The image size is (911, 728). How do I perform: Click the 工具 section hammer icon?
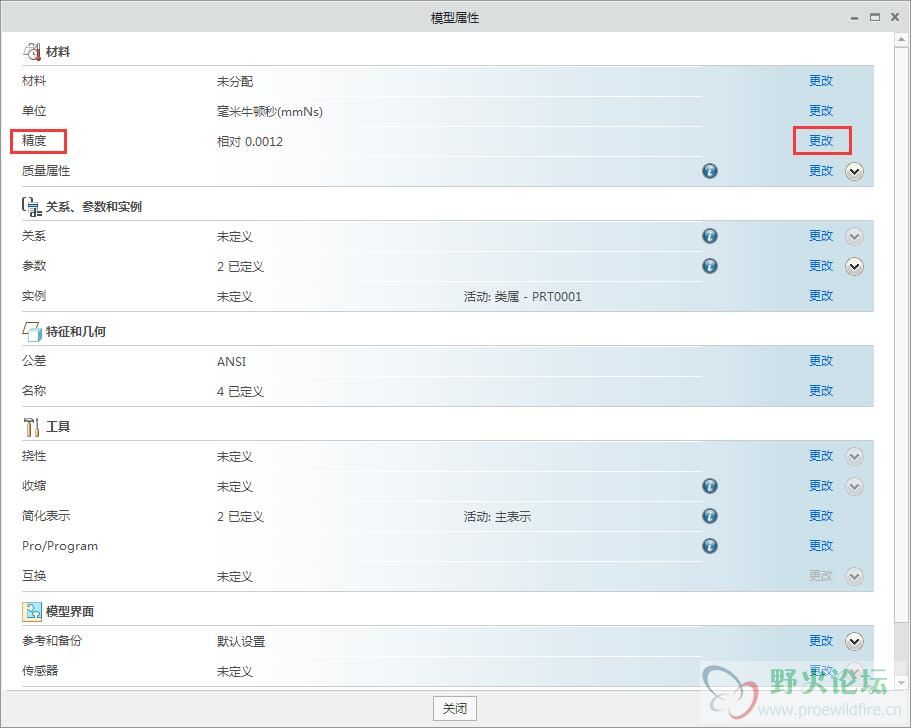pyautogui.click(x=31, y=426)
